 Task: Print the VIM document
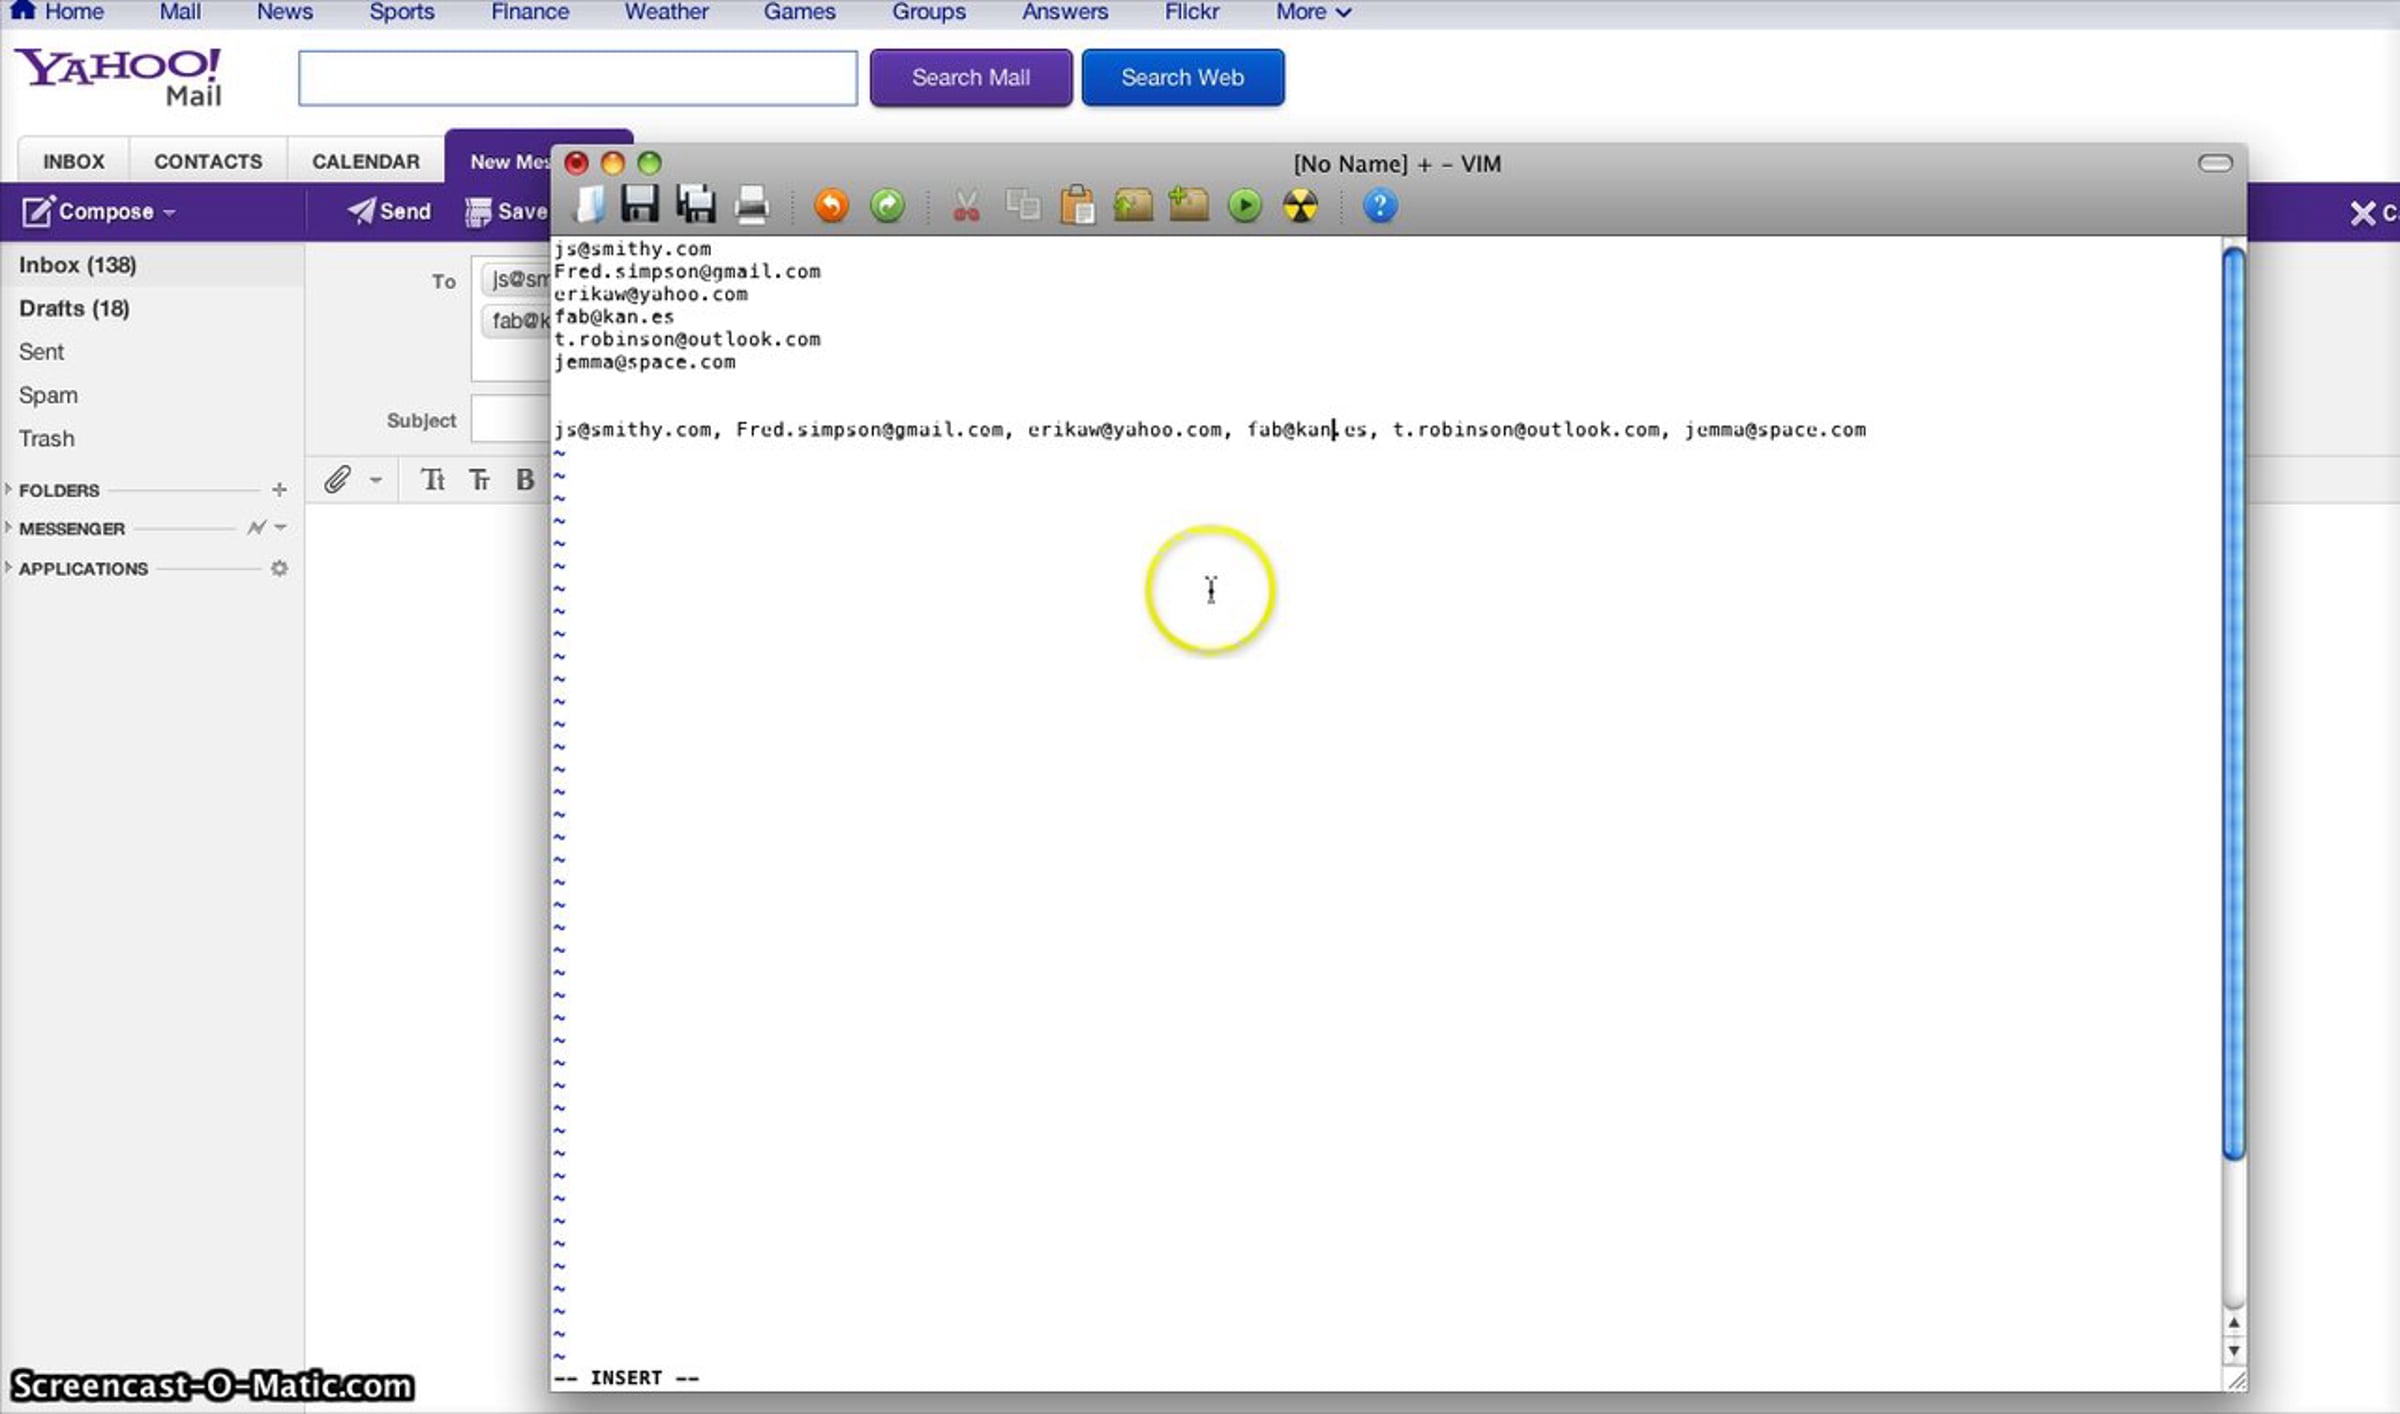(x=752, y=206)
